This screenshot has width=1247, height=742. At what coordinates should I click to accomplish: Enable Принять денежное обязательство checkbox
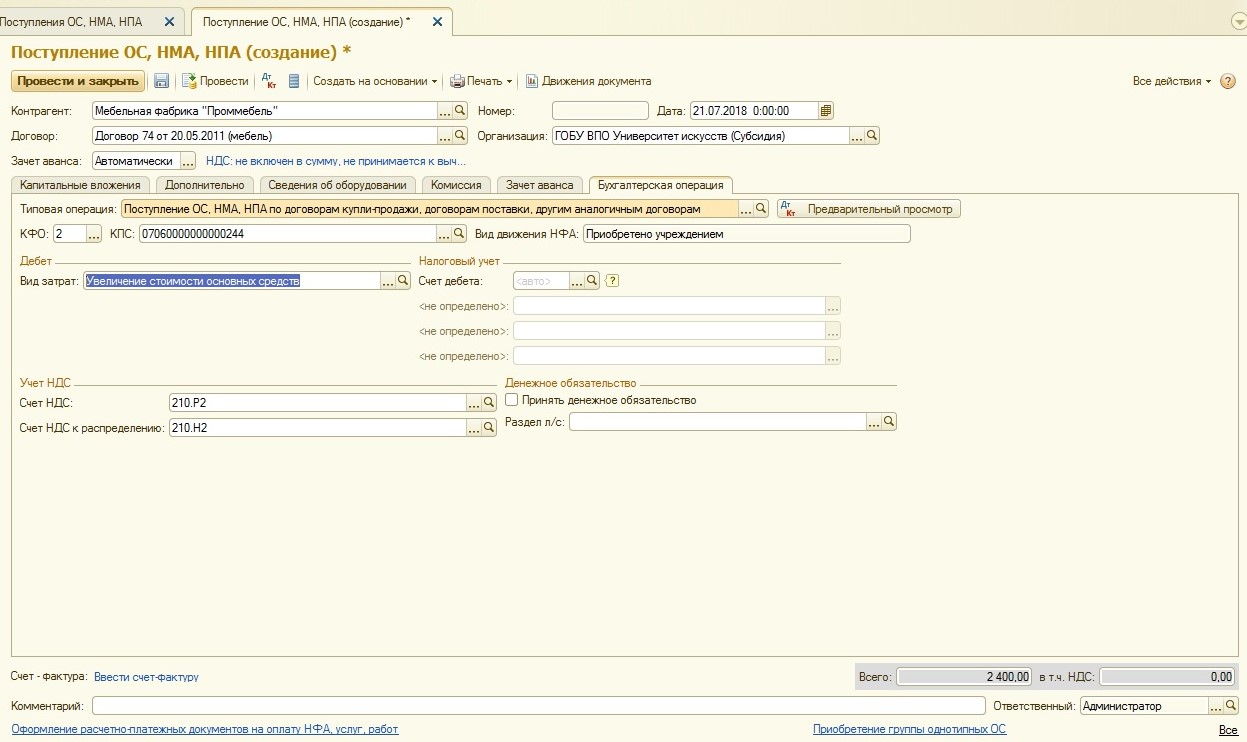(x=512, y=400)
